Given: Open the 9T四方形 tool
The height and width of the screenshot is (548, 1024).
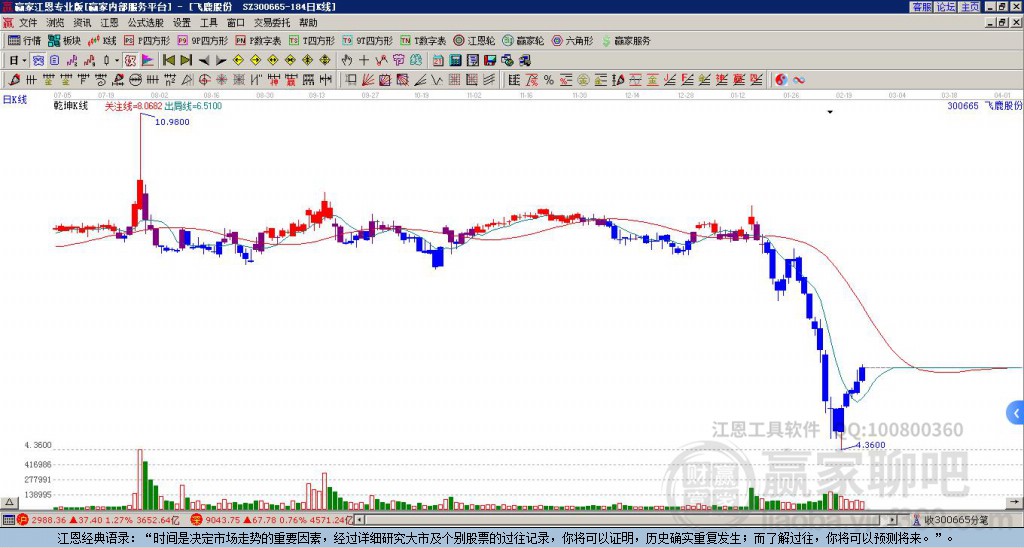Looking at the screenshot, I should point(368,40).
